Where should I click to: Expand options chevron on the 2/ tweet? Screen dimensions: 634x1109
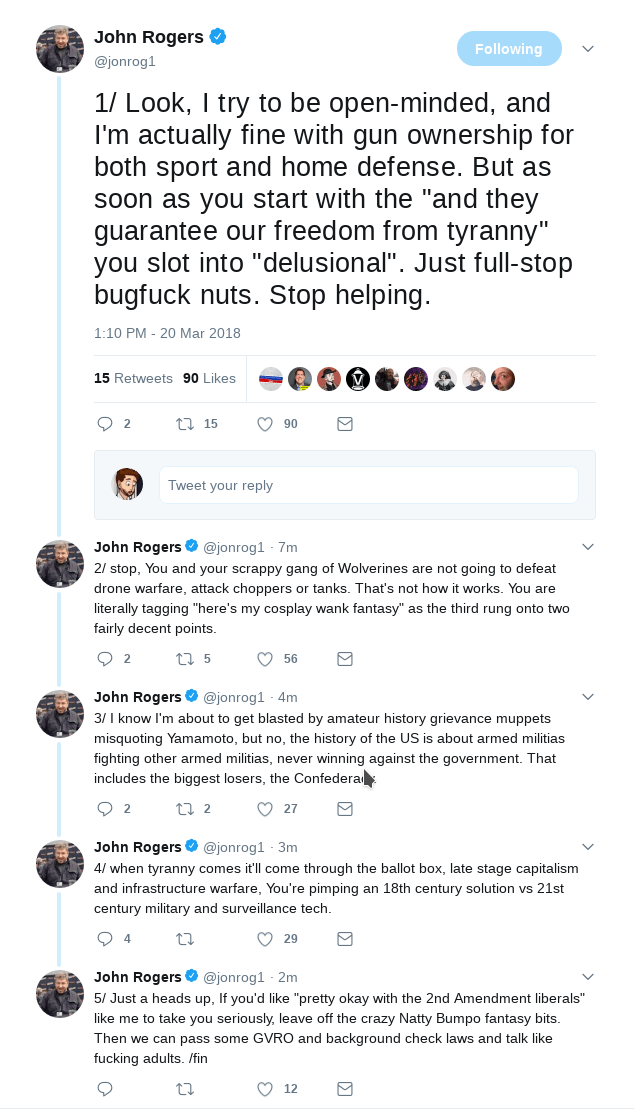(x=588, y=547)
